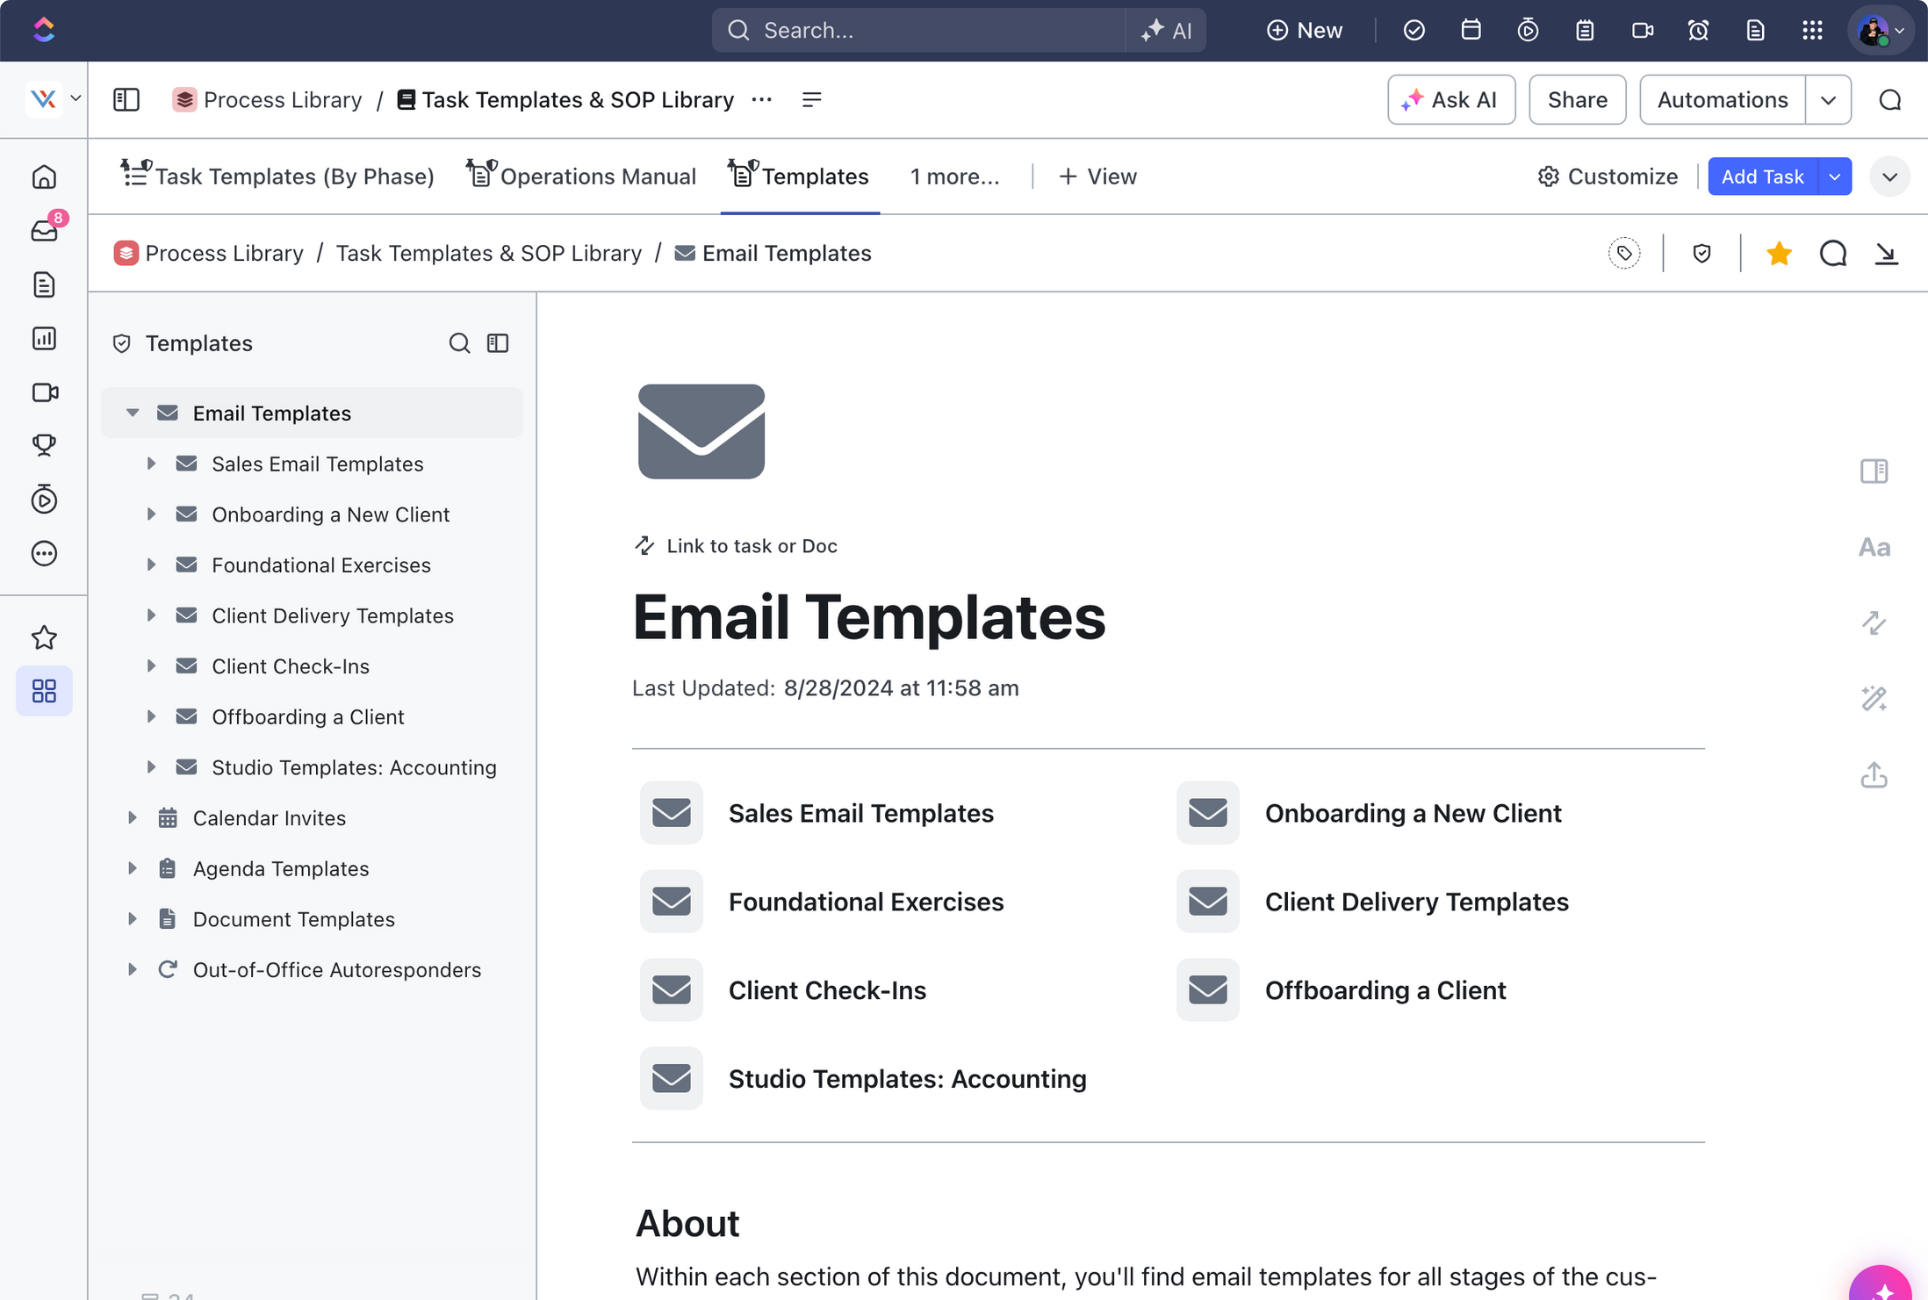This screenshot has width=1928, height=1300.
Task: Toggle the left sidebar panel icon
Action: [126, 99]
